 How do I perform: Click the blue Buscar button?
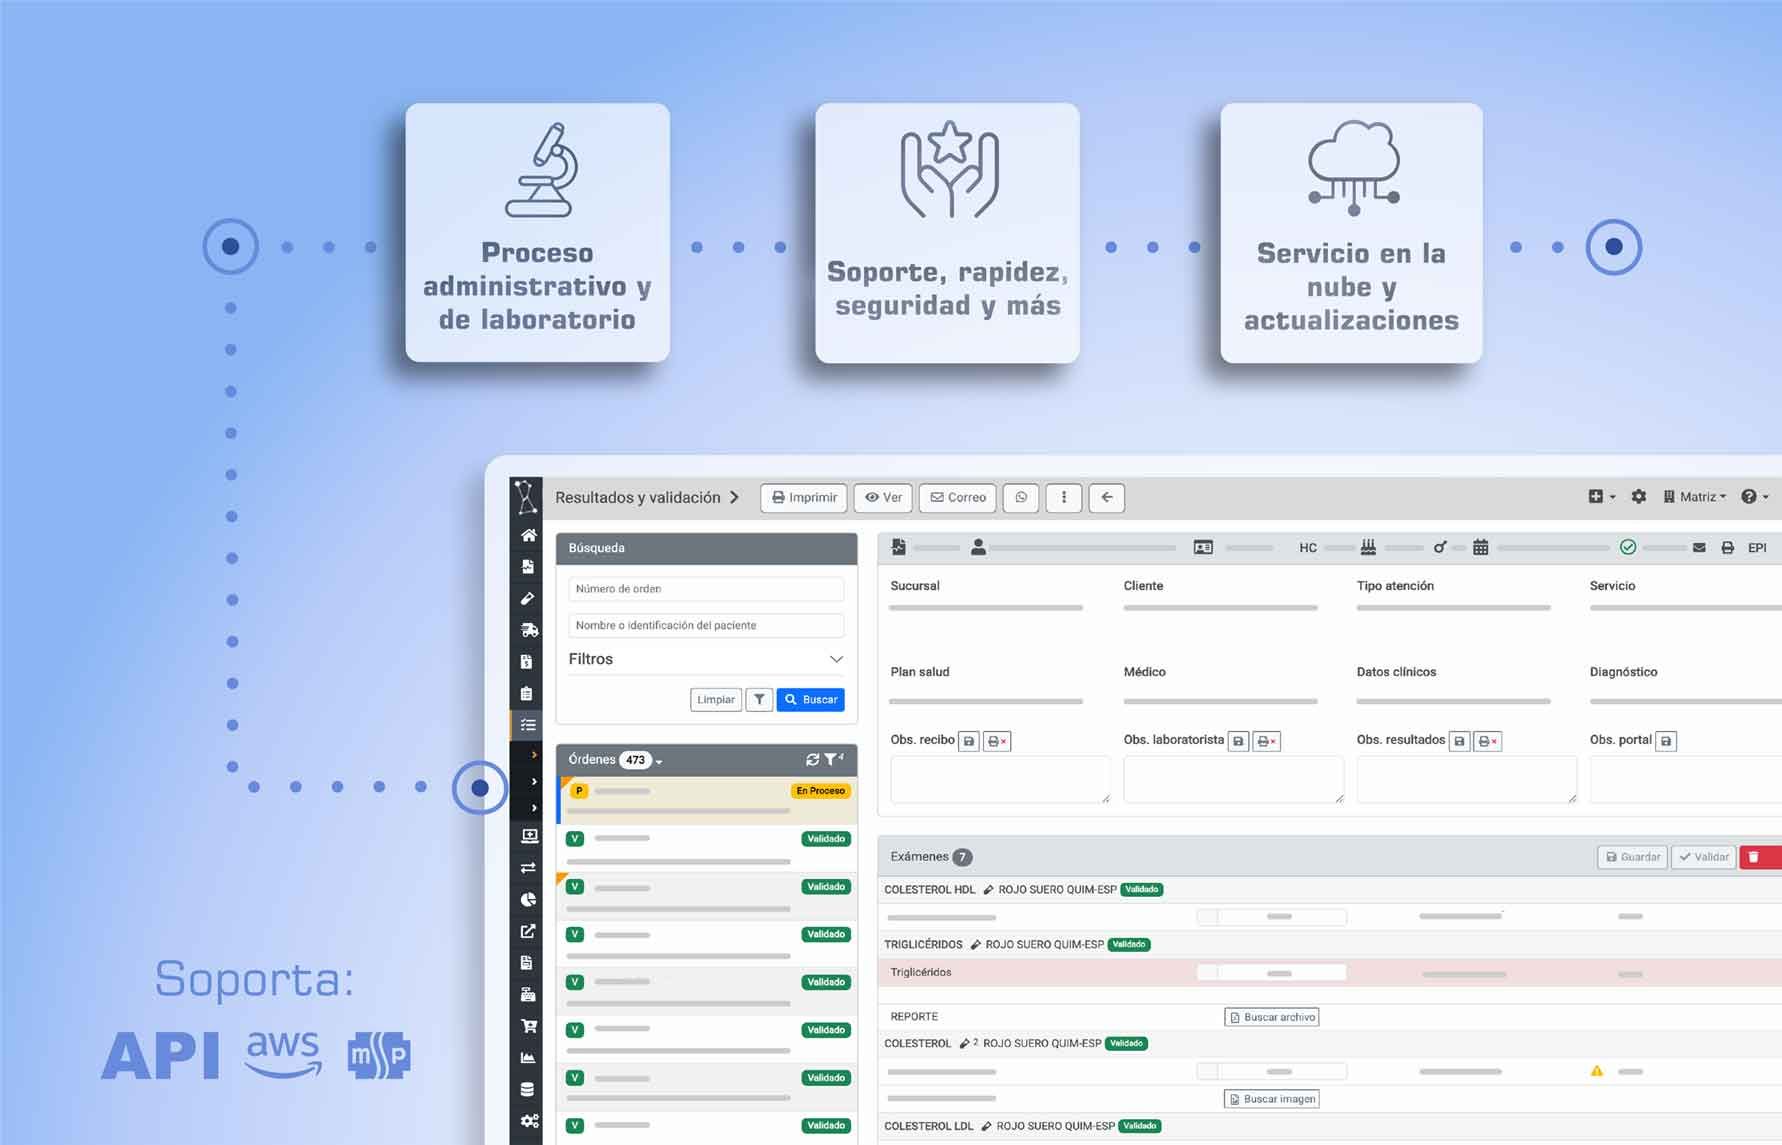pos(811,700)
